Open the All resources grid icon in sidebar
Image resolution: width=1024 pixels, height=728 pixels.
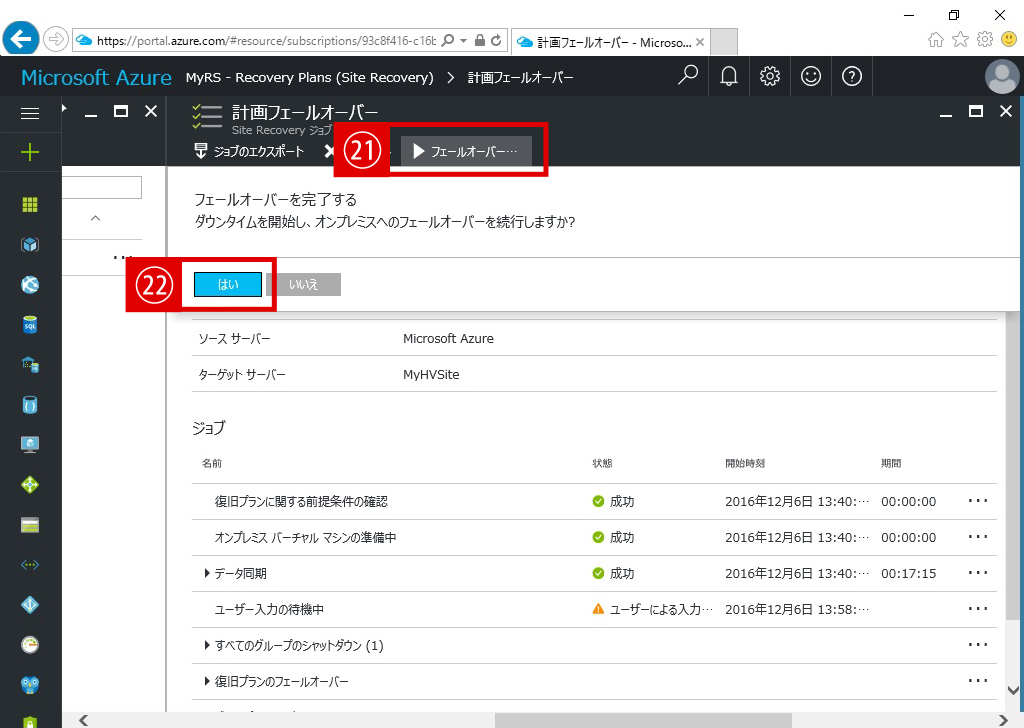point(30,205)
